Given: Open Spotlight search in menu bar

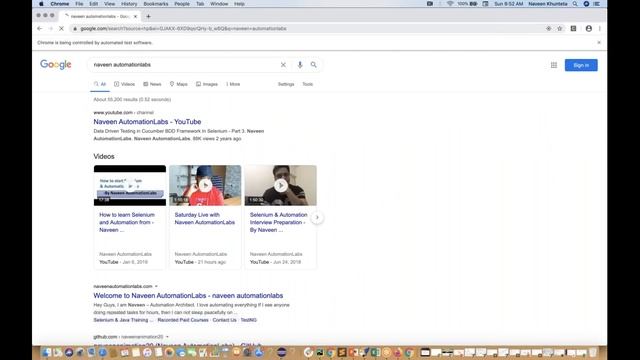Looking at the screenshot, I should tap(575, 4).
